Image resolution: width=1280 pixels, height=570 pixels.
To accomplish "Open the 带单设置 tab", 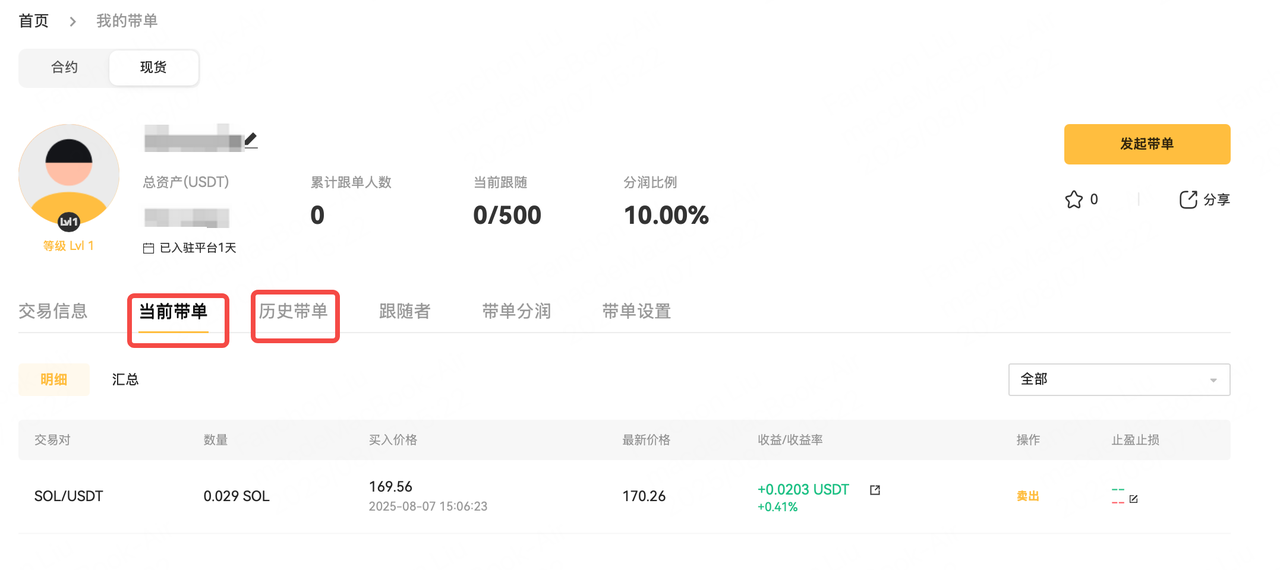I will 636,311.
